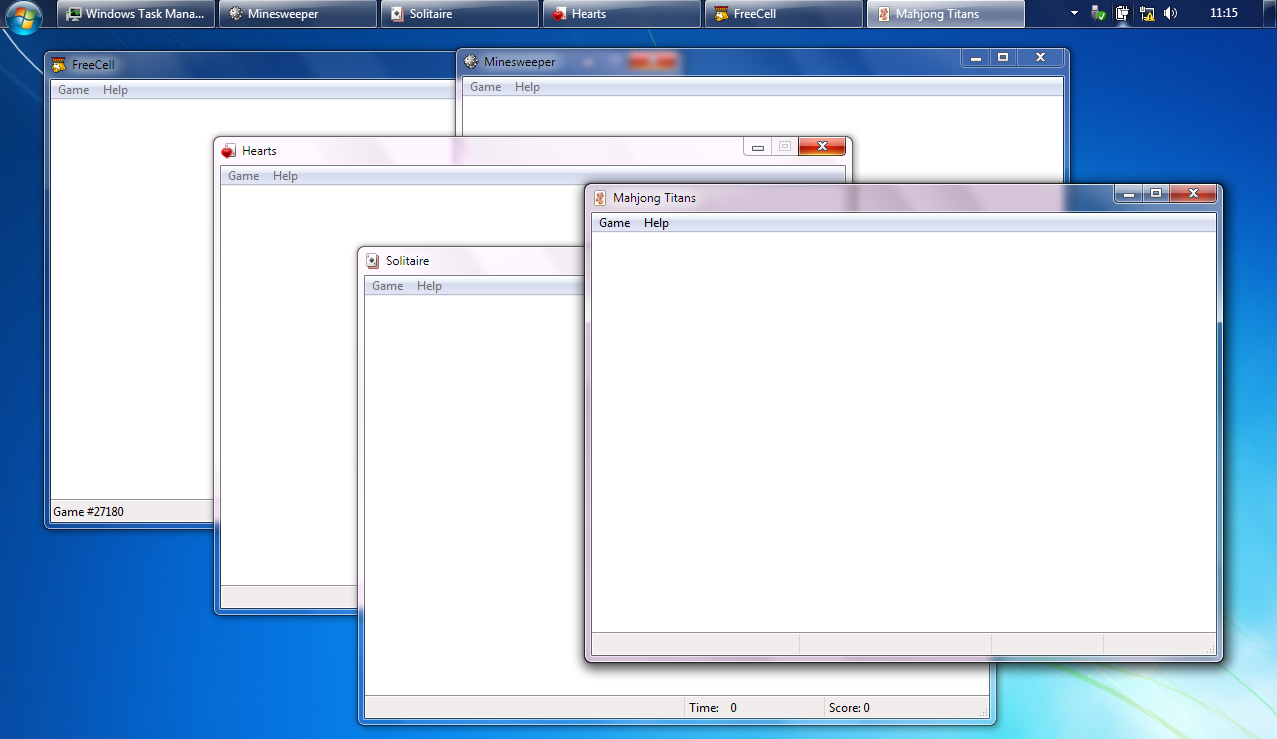The height and width of the screenshot is (739, 1277).
Task: Open Game menu in Mahjong Titans
Action: [x=615, y=223]
